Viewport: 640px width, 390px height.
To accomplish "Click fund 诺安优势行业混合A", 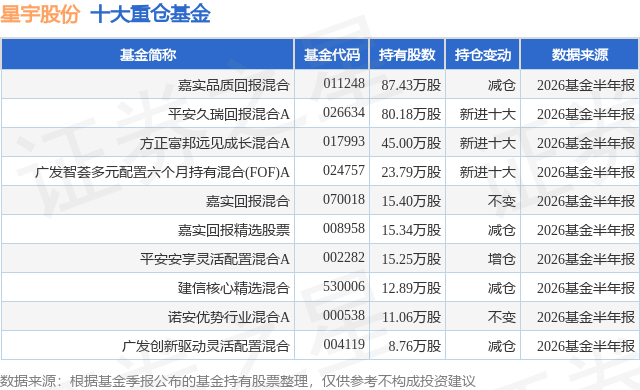I will point(229,317).
